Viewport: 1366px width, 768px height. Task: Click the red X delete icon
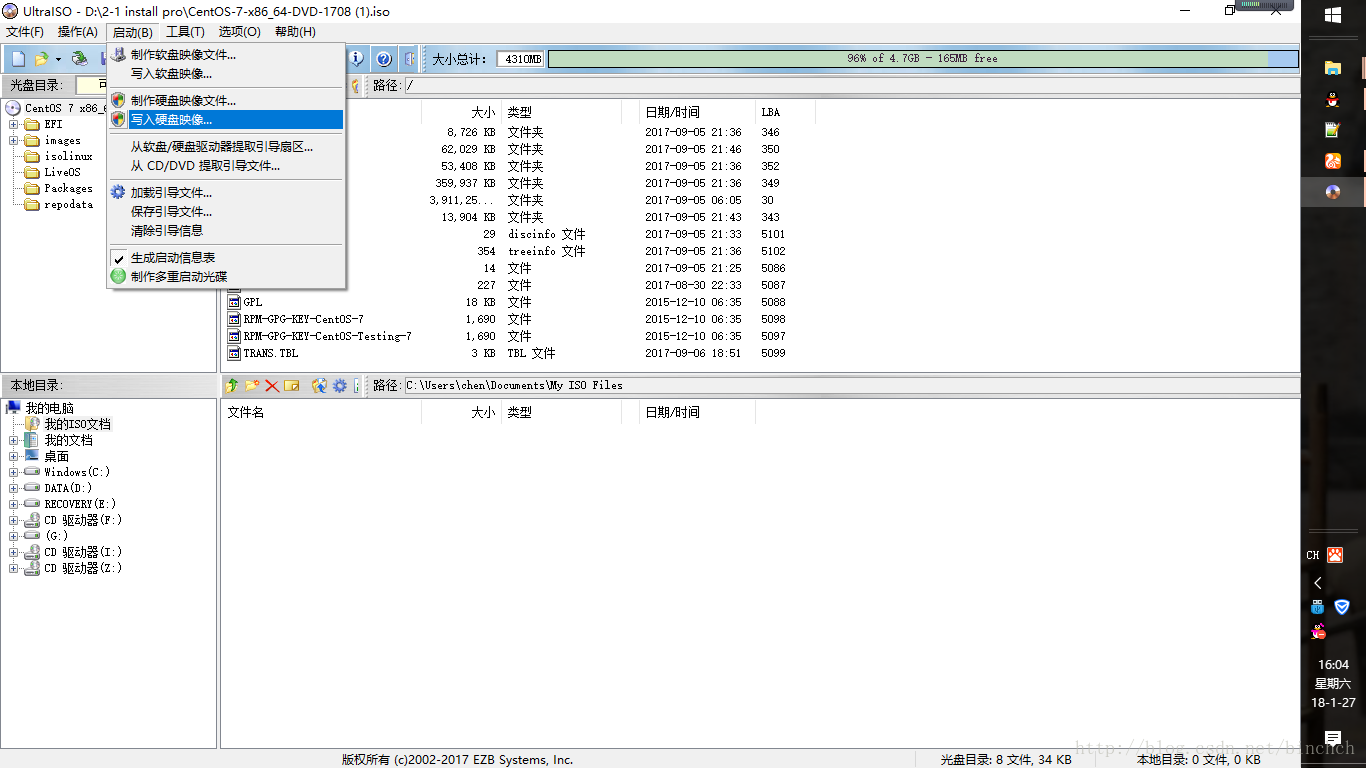tap(272, 385)
